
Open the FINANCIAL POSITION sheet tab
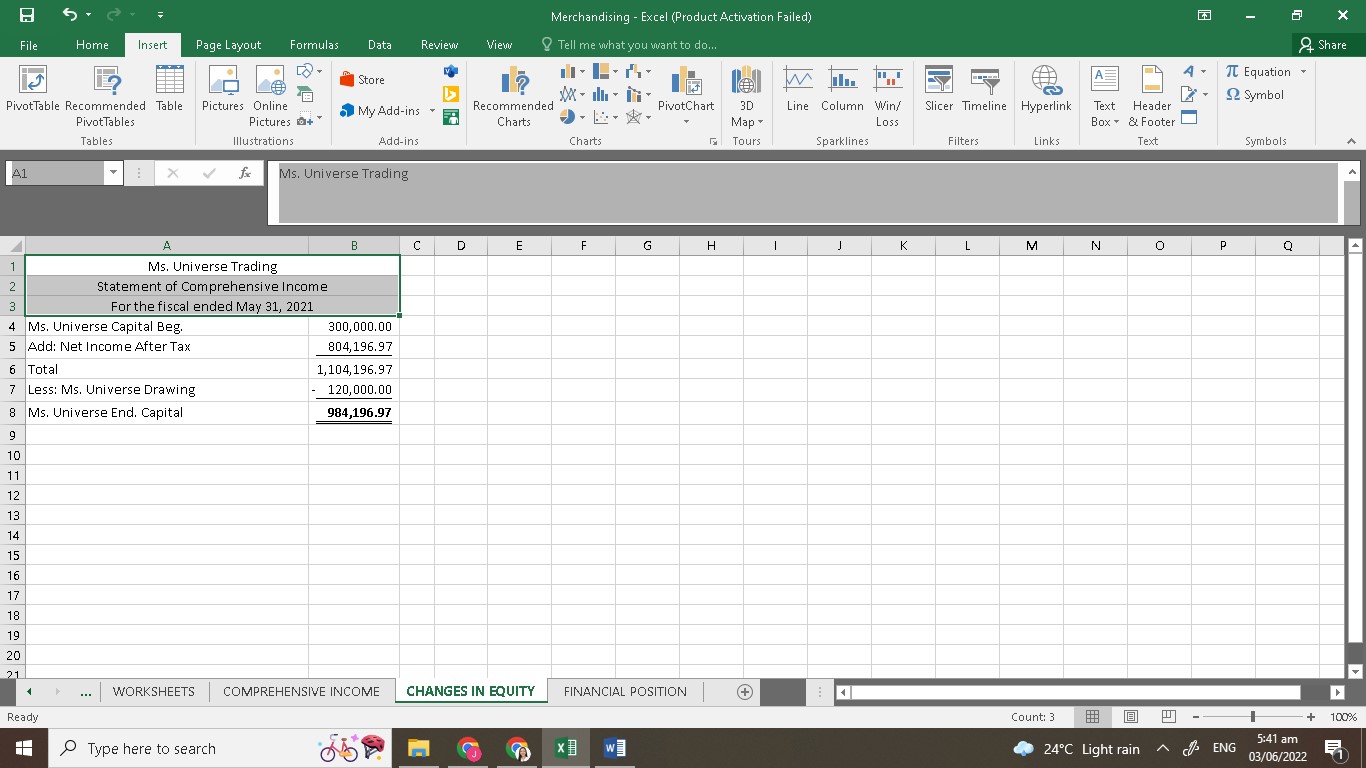click(625, 691)
